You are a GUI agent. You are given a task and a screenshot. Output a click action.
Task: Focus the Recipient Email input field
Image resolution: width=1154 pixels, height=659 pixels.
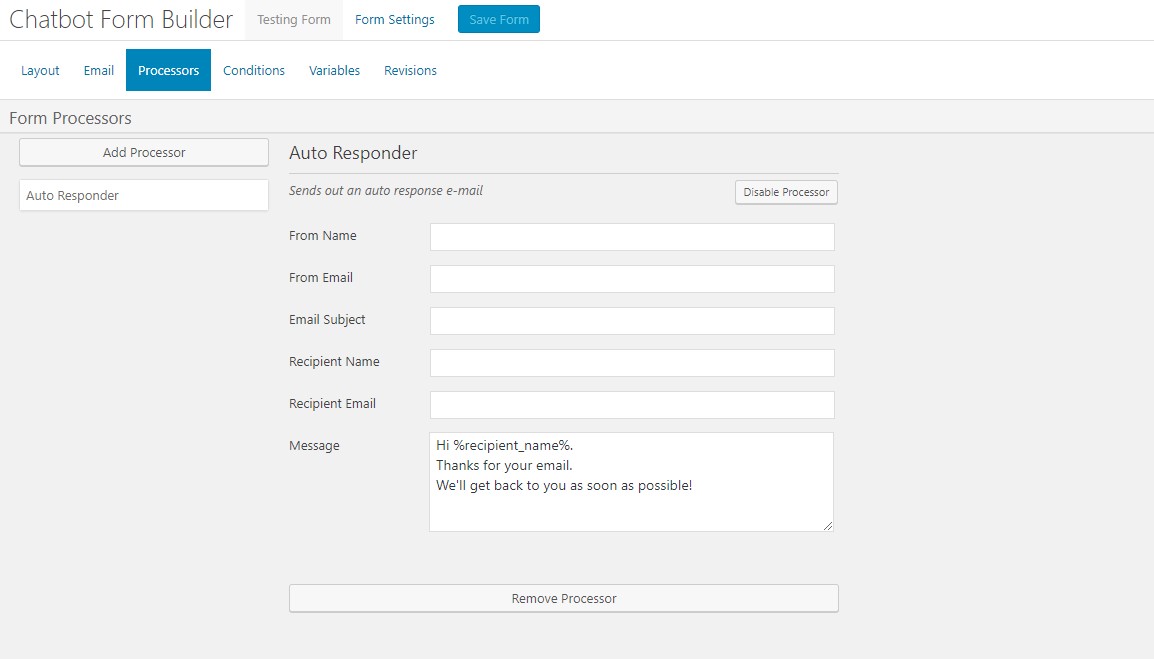[632, 405]
